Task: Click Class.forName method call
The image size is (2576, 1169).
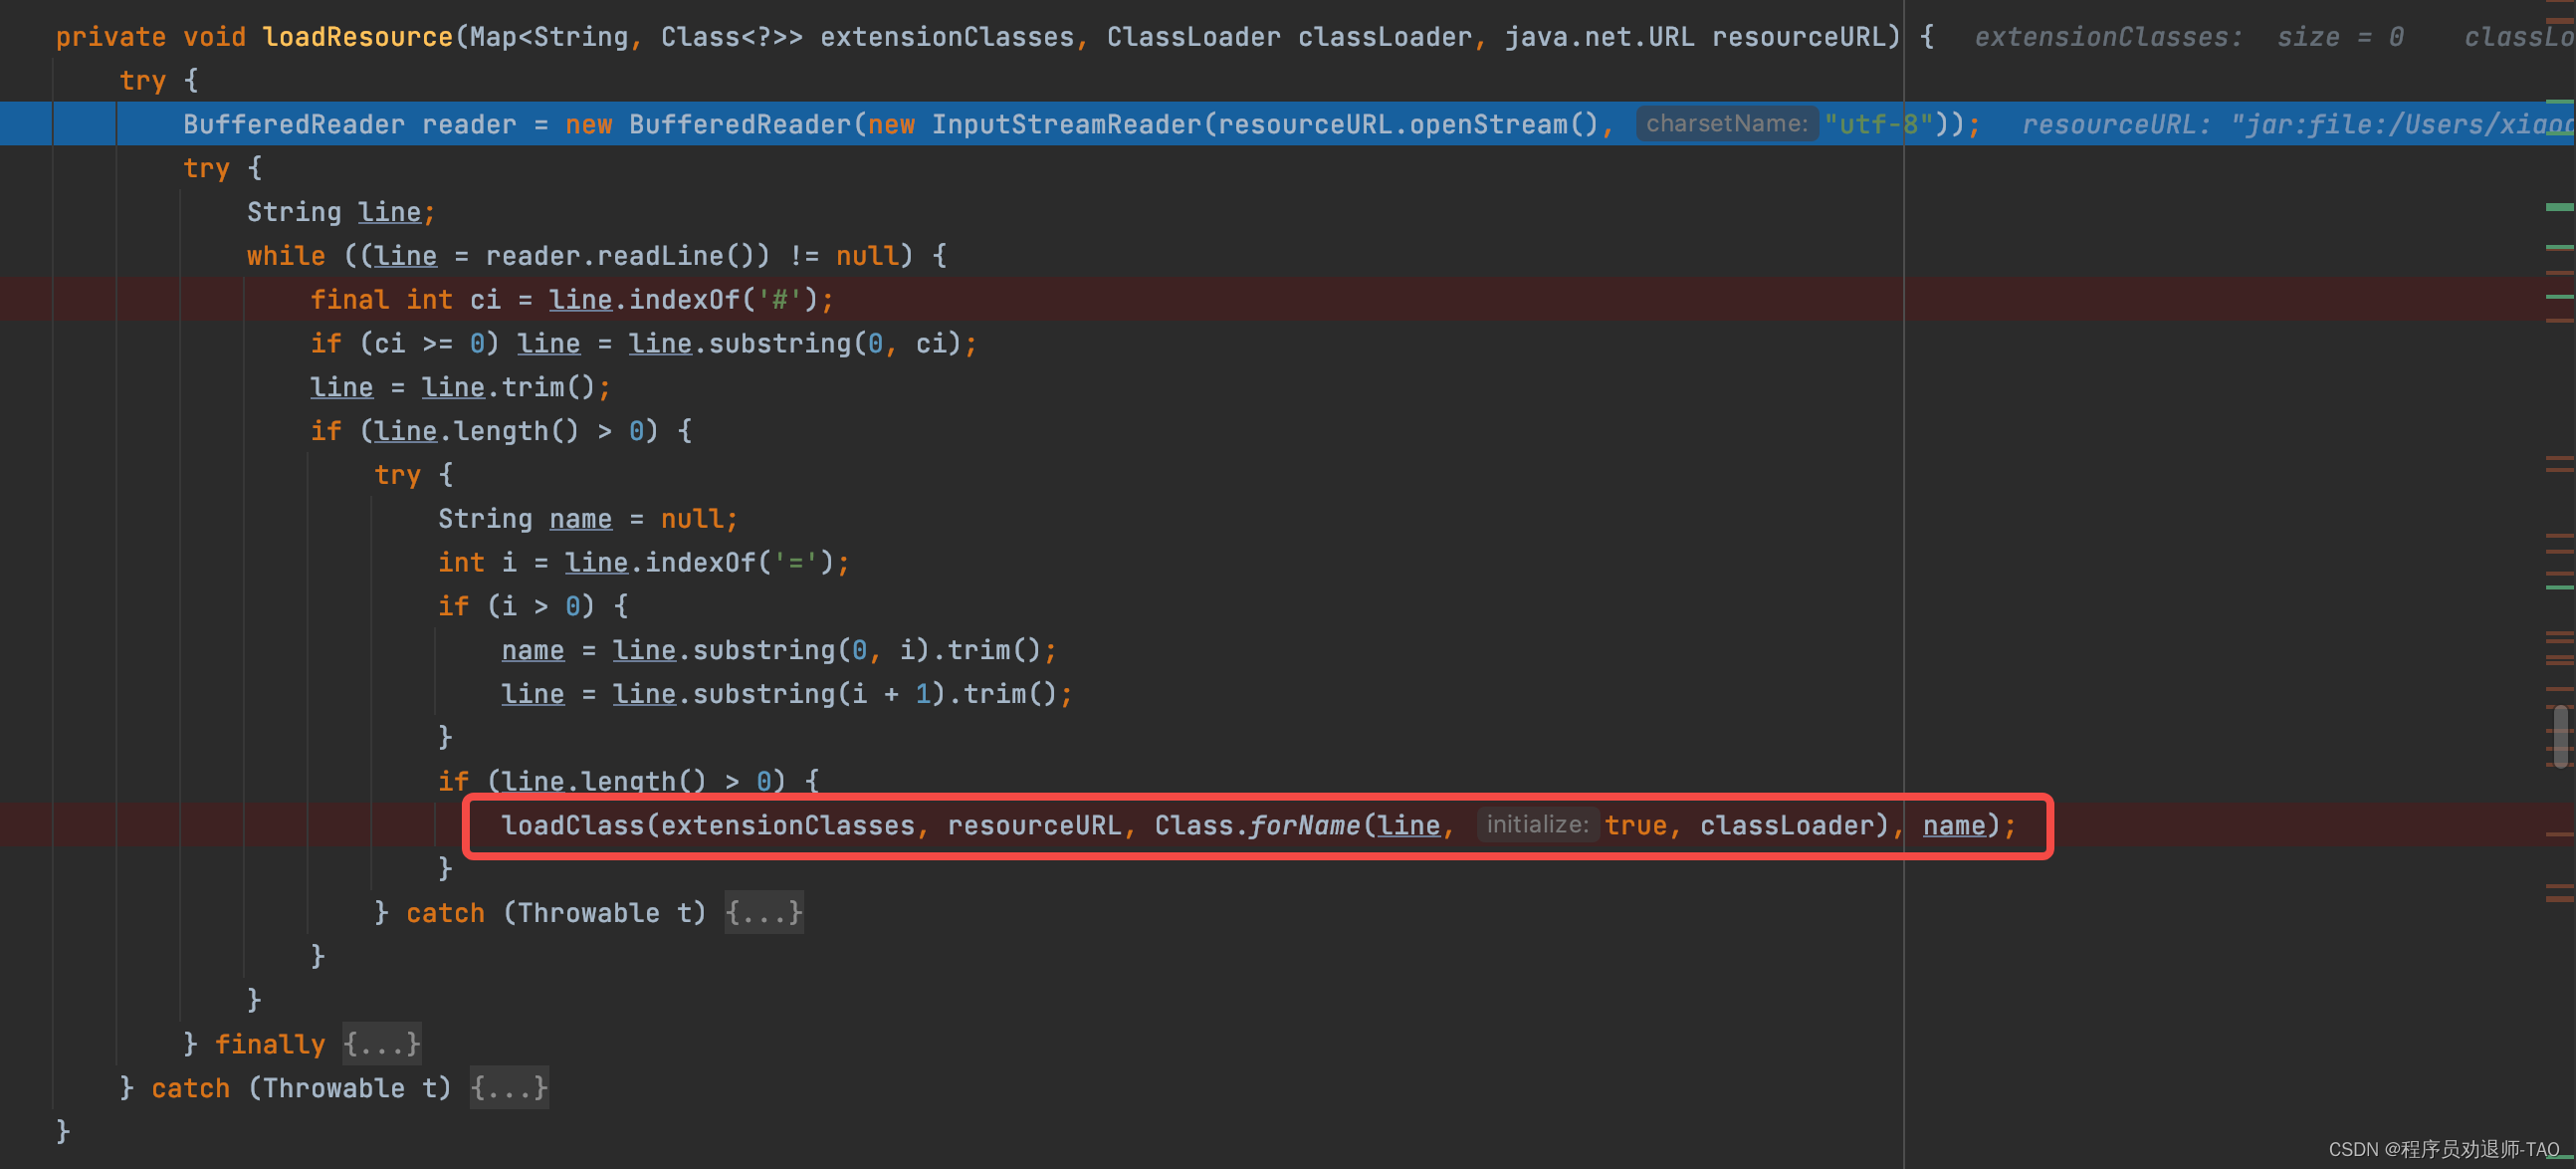Action: pos(1257,825)
